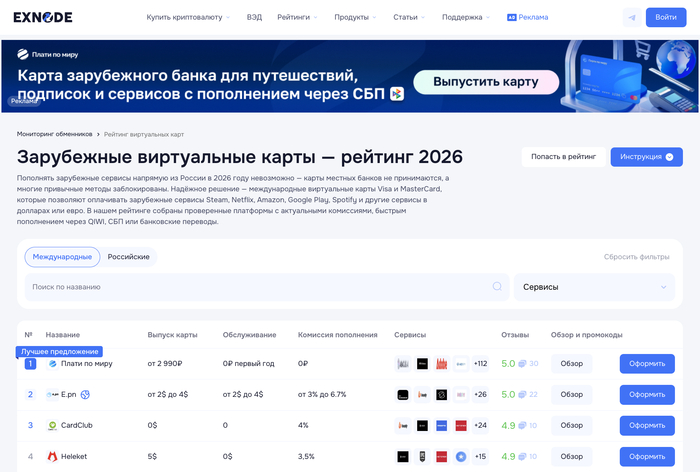This screenshot has height=472, width=700.
Task: Click the Поиск по названию search field
Action: (260, 287)
